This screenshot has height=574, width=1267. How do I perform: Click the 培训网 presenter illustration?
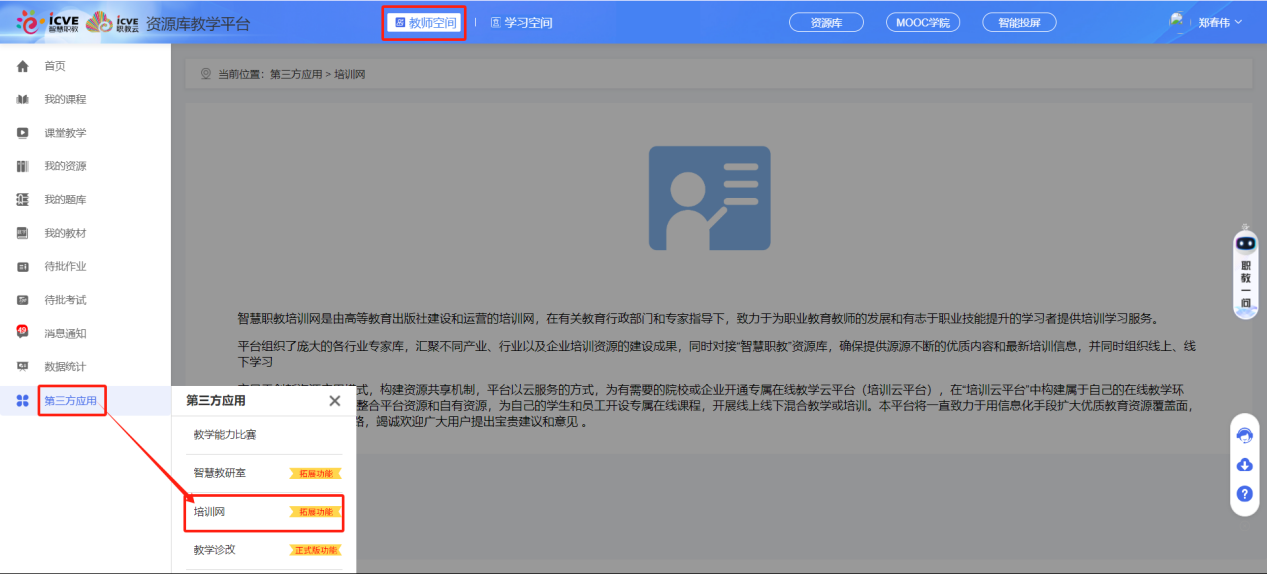pyautogui.click(x=710, y=198)
